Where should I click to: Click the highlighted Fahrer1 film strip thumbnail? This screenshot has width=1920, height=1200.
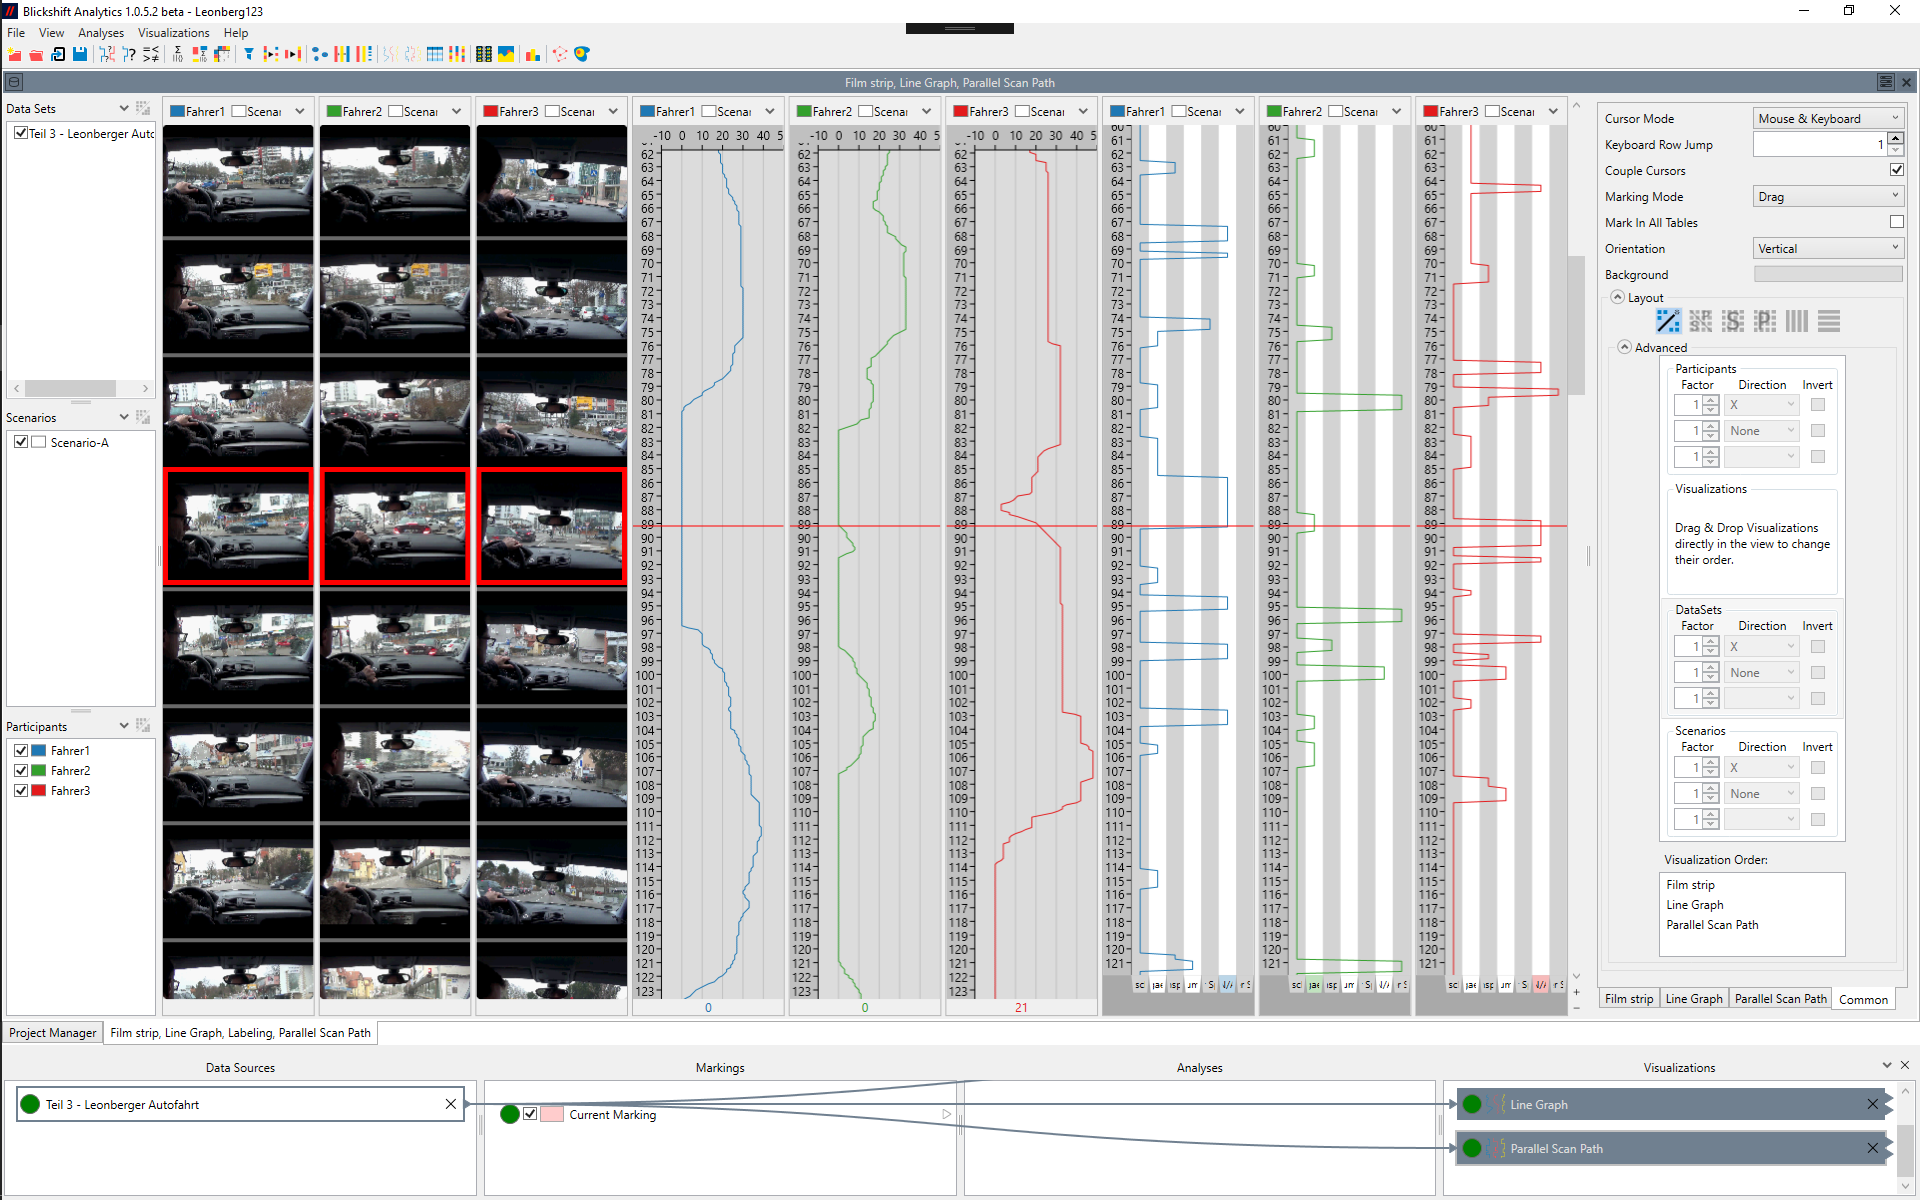(x=238, y=525)
